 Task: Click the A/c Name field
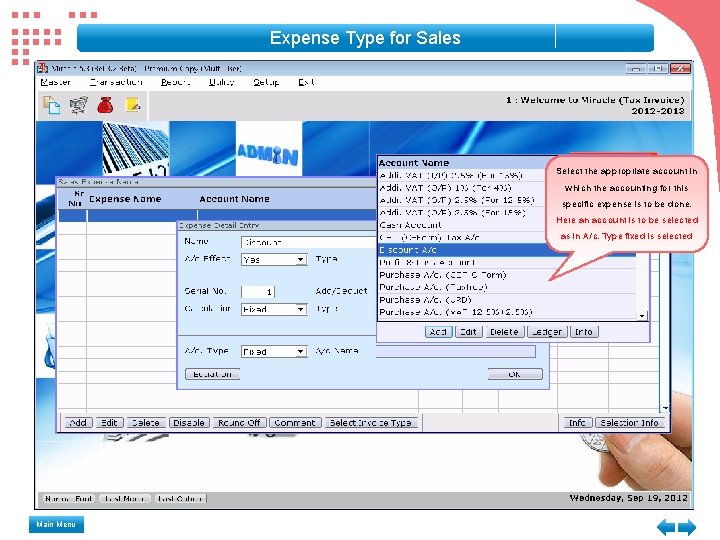click(456, 351)
